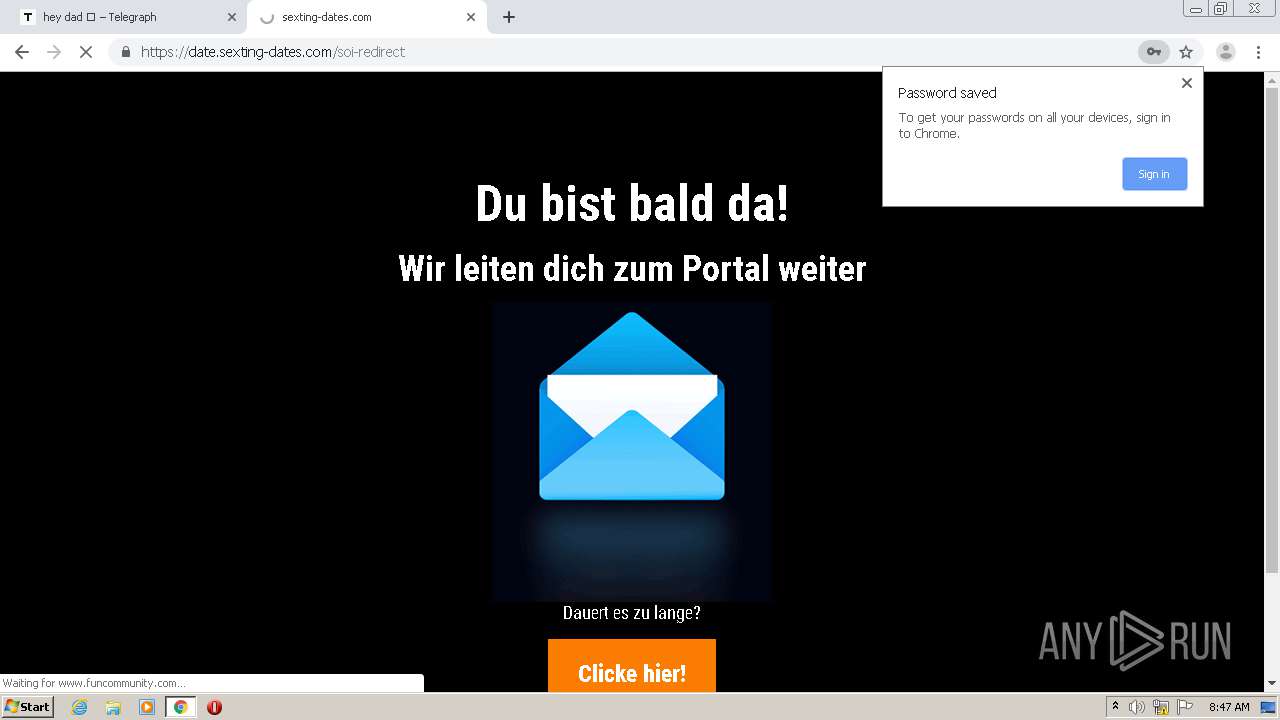Screen dimensions: 1280x720
Task: Open the Windows Start menu
Action: pyautogui.click(x=28, y=707)
